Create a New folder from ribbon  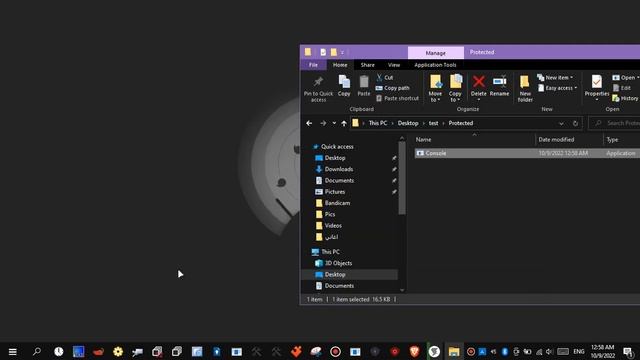525,89
